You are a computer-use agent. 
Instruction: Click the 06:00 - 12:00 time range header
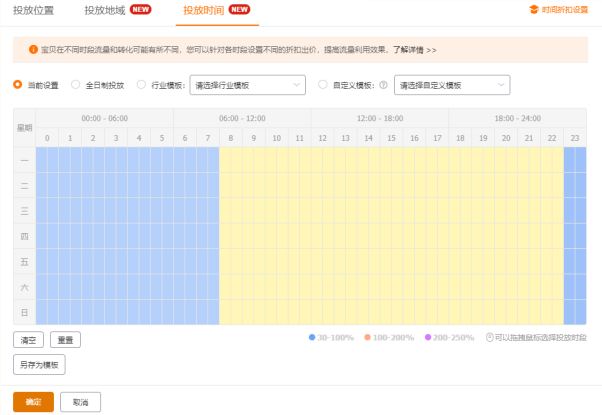pos(242,118)
